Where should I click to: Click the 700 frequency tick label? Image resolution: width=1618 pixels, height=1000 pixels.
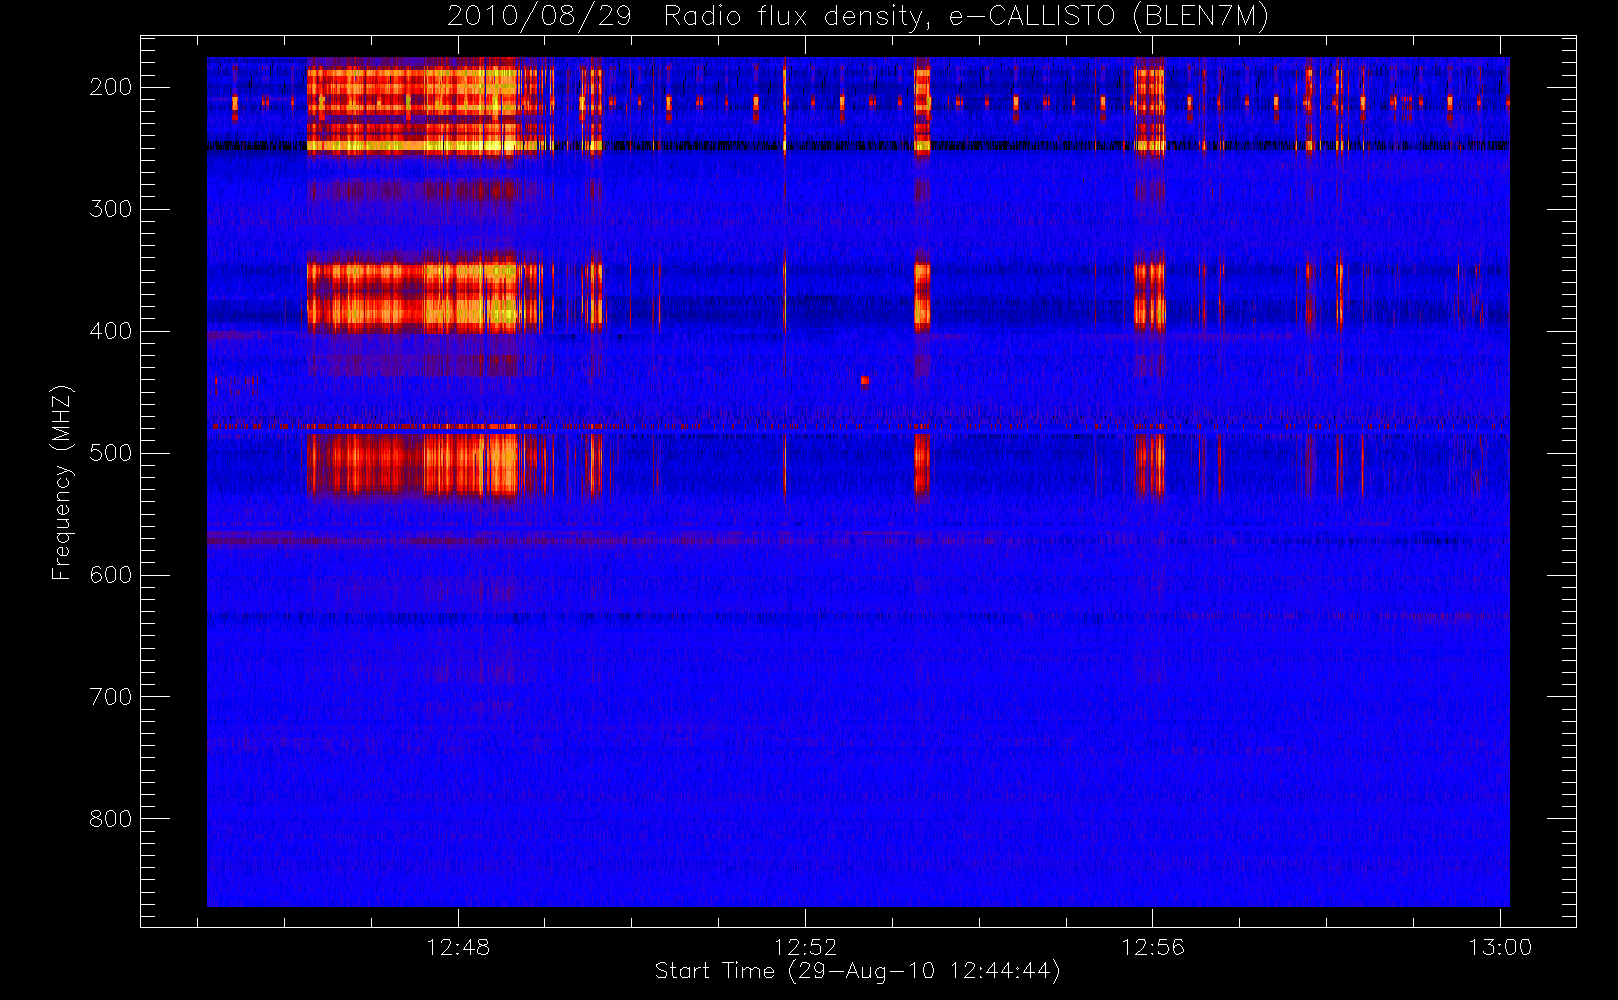pyautogui.click(x=111, y=697)
